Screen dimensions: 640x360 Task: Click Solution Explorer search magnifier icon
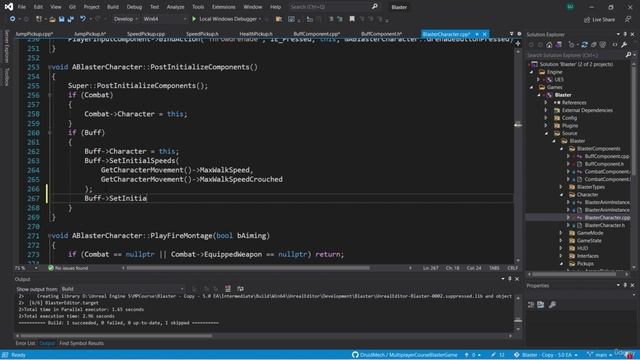pos(628,55)
